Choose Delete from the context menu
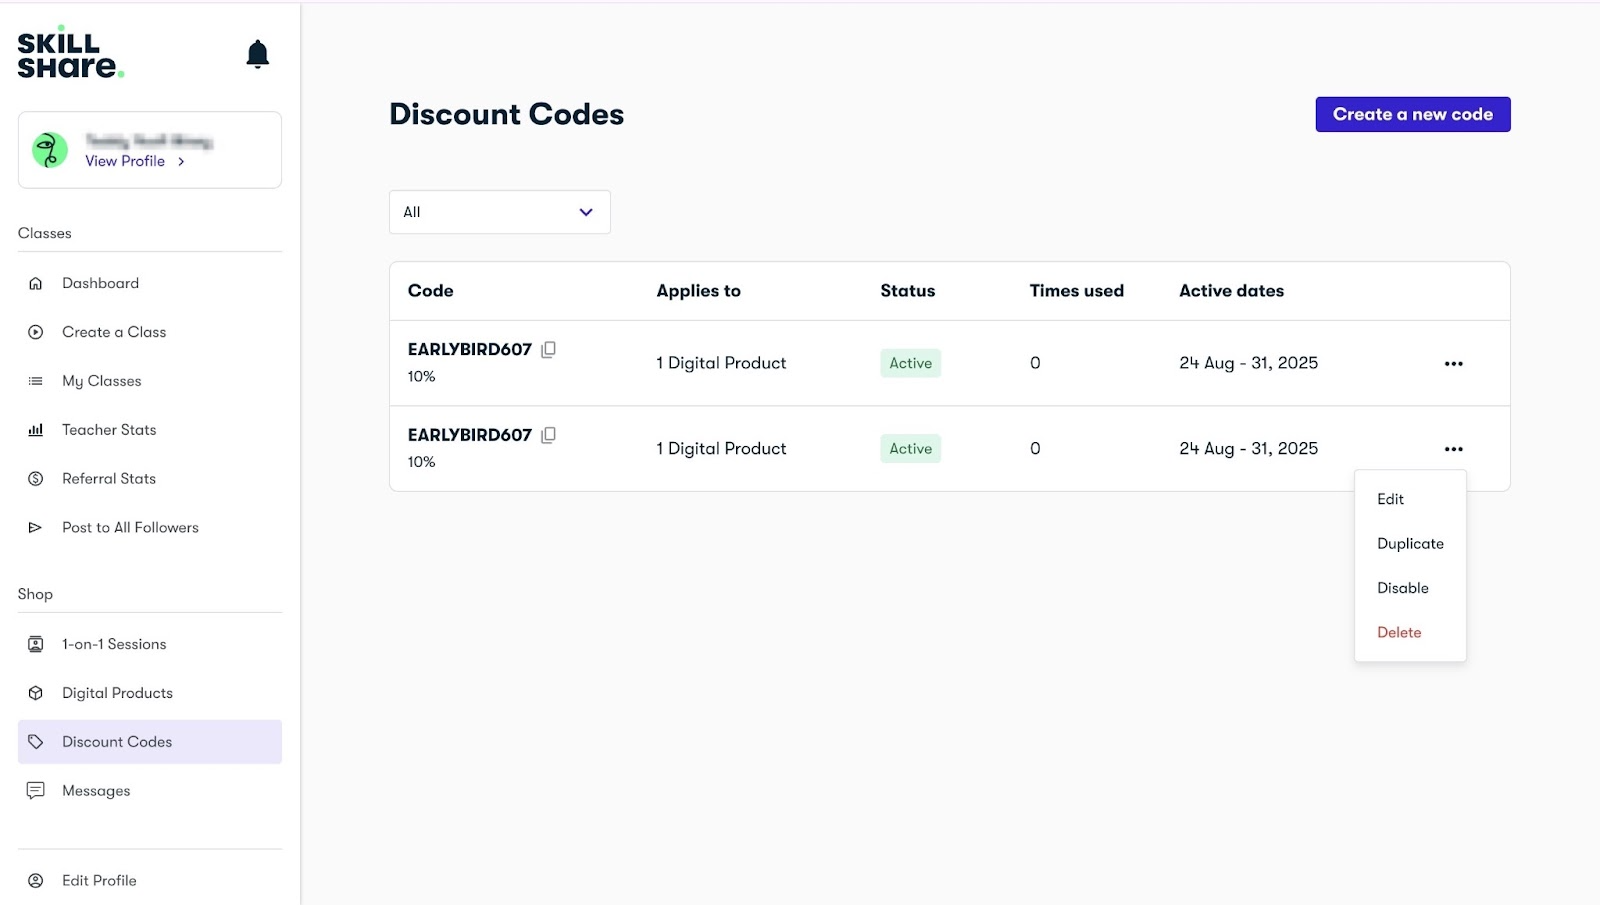The height and width of the screenshot is (905, 1600). pos(1399,633)
